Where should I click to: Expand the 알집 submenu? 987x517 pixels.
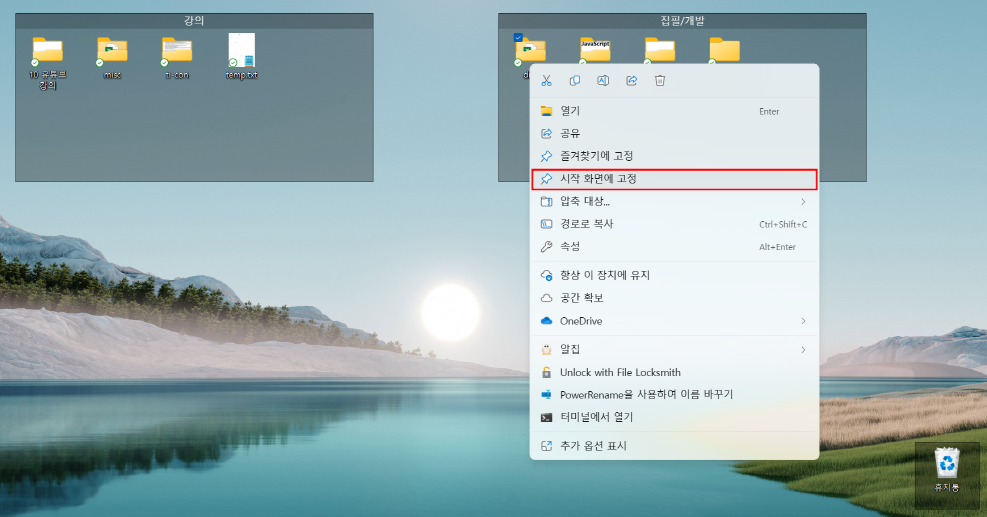[x=674, y=349]
